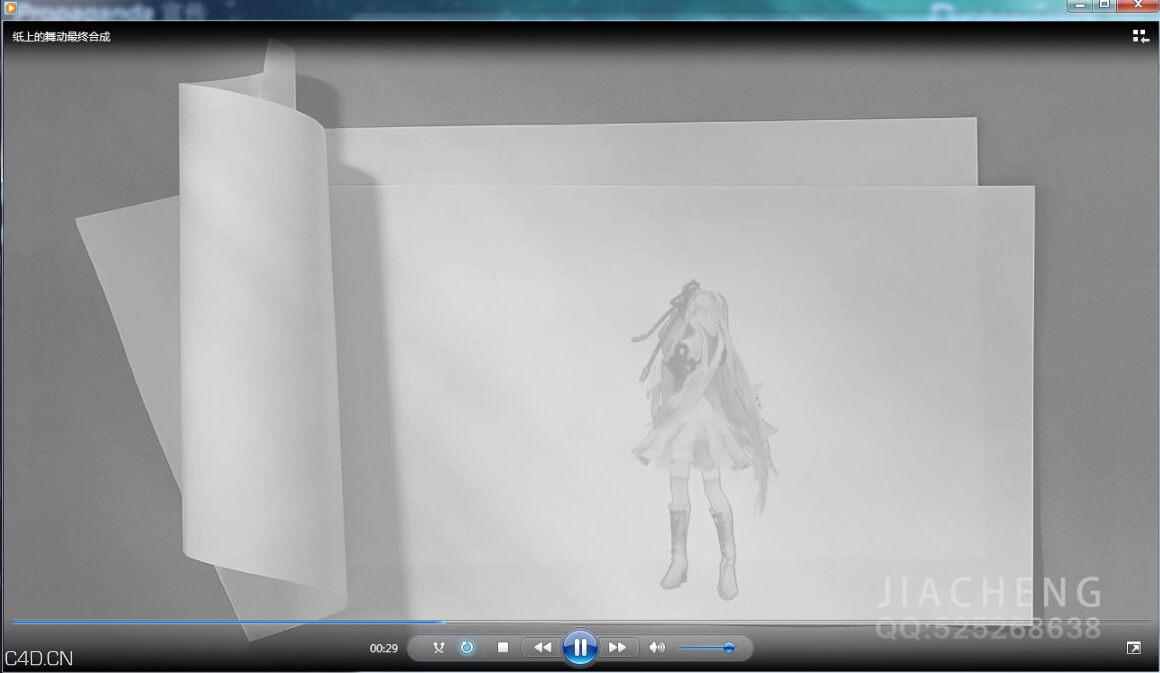This screenshot has height=673, width=1160.
Task: Mute the sound with the speaker icon
Action: click(x=656, y=647)
